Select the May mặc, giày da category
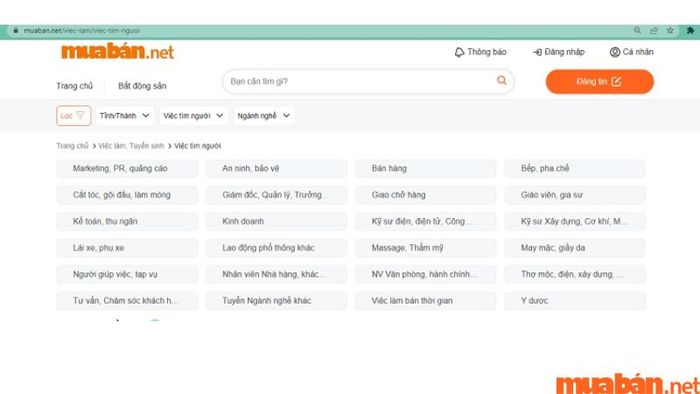This screenshot has width=700, height=394. point(575,248)
